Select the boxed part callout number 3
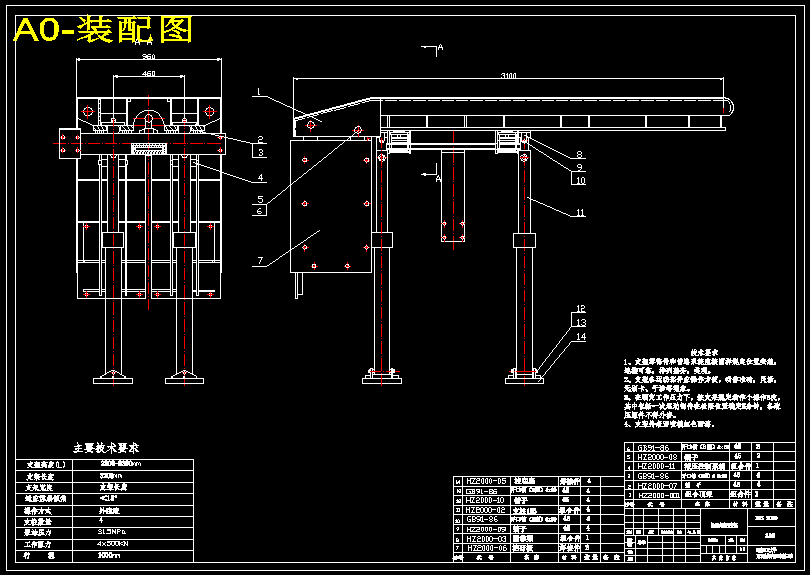 [261, 152]
